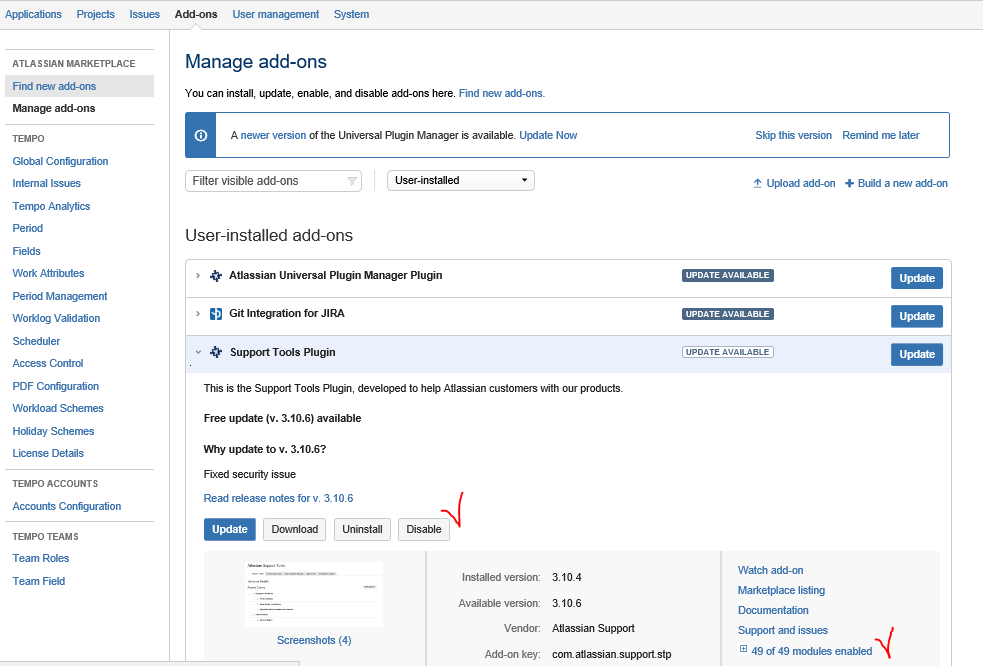Expand the Git Integration for JIRA row
The image size is (983, 666).
pyautogui.click(x=198, y=314)
